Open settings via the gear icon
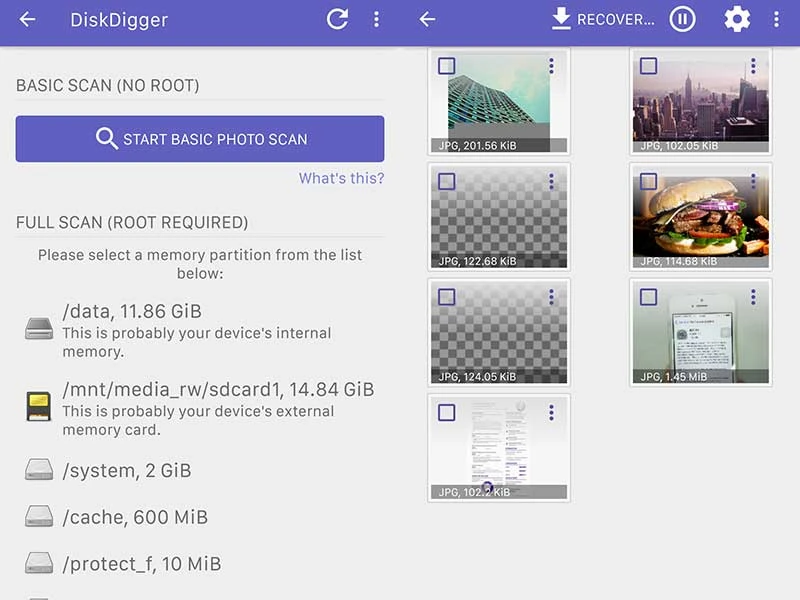Screen dimensions: 800x600 pos(737,20)
